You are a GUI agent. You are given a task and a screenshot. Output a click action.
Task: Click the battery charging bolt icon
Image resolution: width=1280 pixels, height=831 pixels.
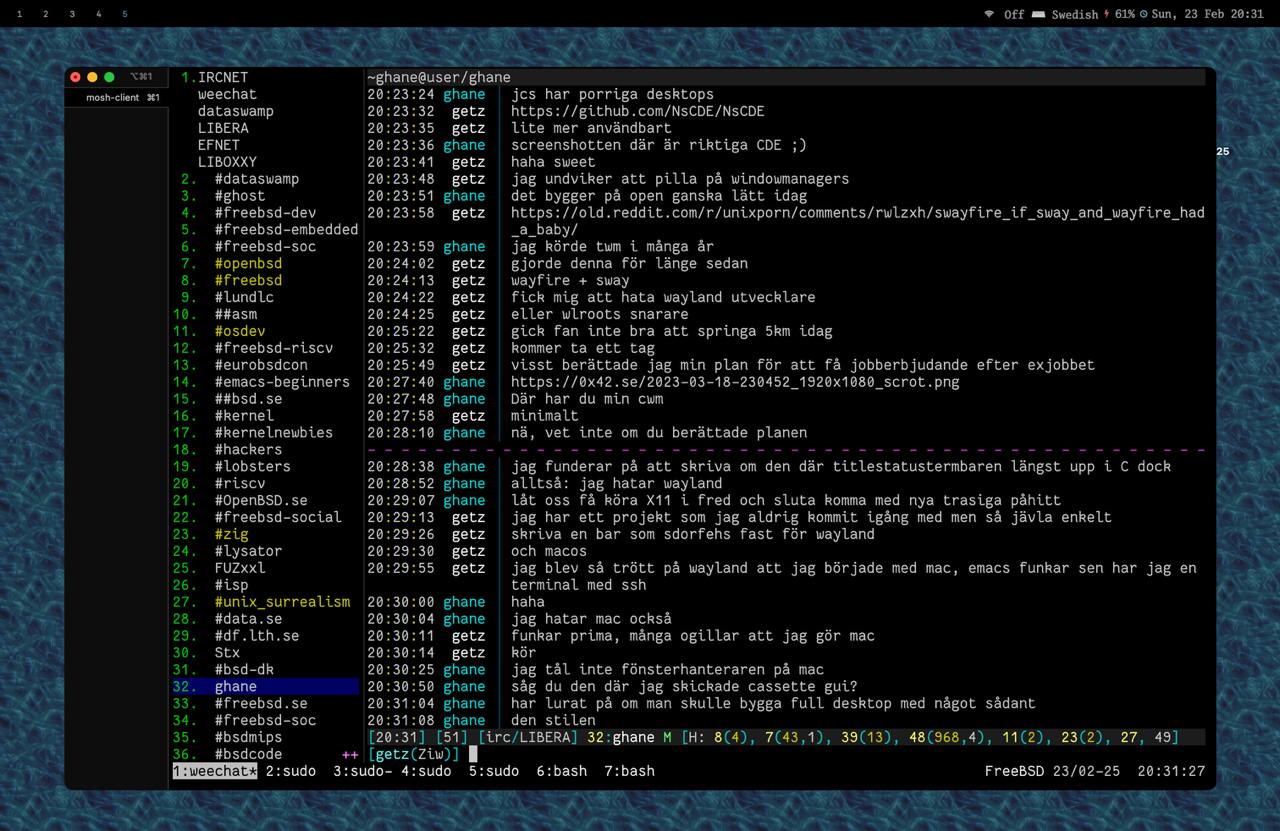[x=1106, y=15]
